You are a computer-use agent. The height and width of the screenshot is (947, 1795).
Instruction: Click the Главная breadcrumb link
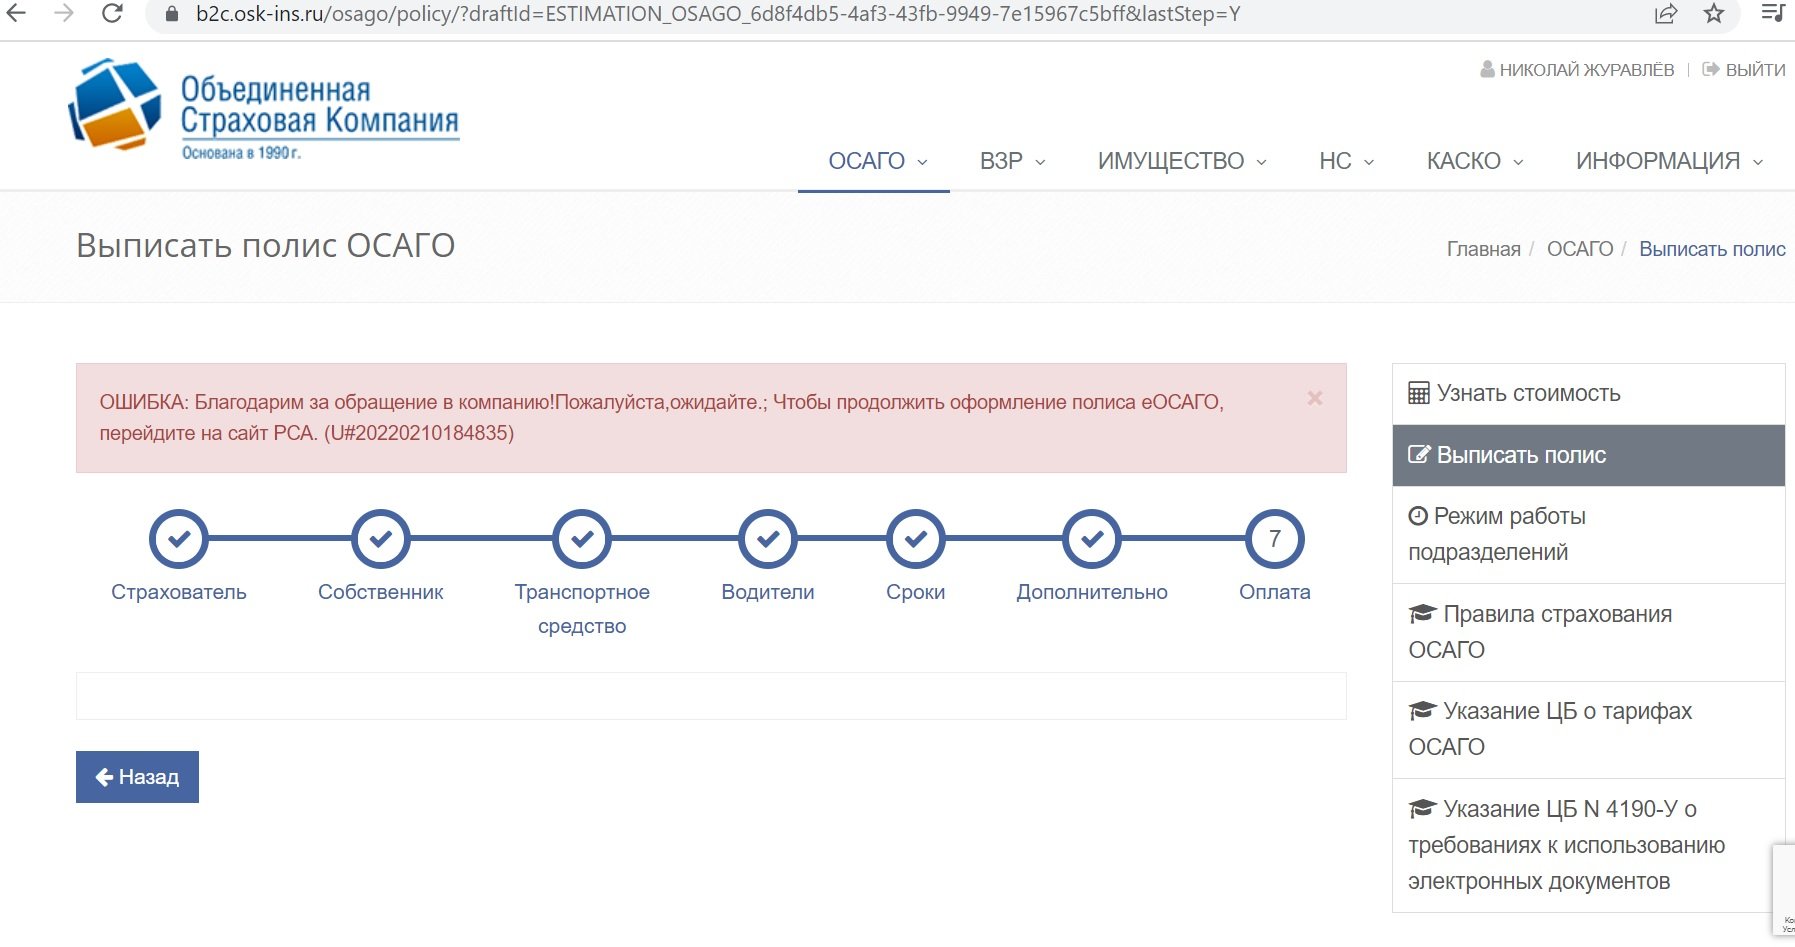(x=1483, y=249)
